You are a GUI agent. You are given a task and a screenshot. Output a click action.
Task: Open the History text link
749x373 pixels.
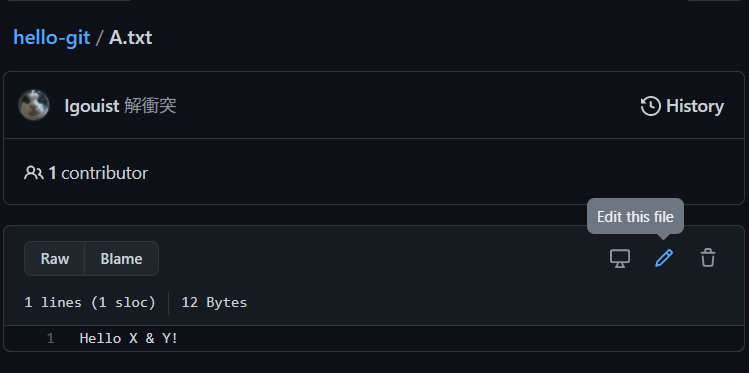point(695,106)
